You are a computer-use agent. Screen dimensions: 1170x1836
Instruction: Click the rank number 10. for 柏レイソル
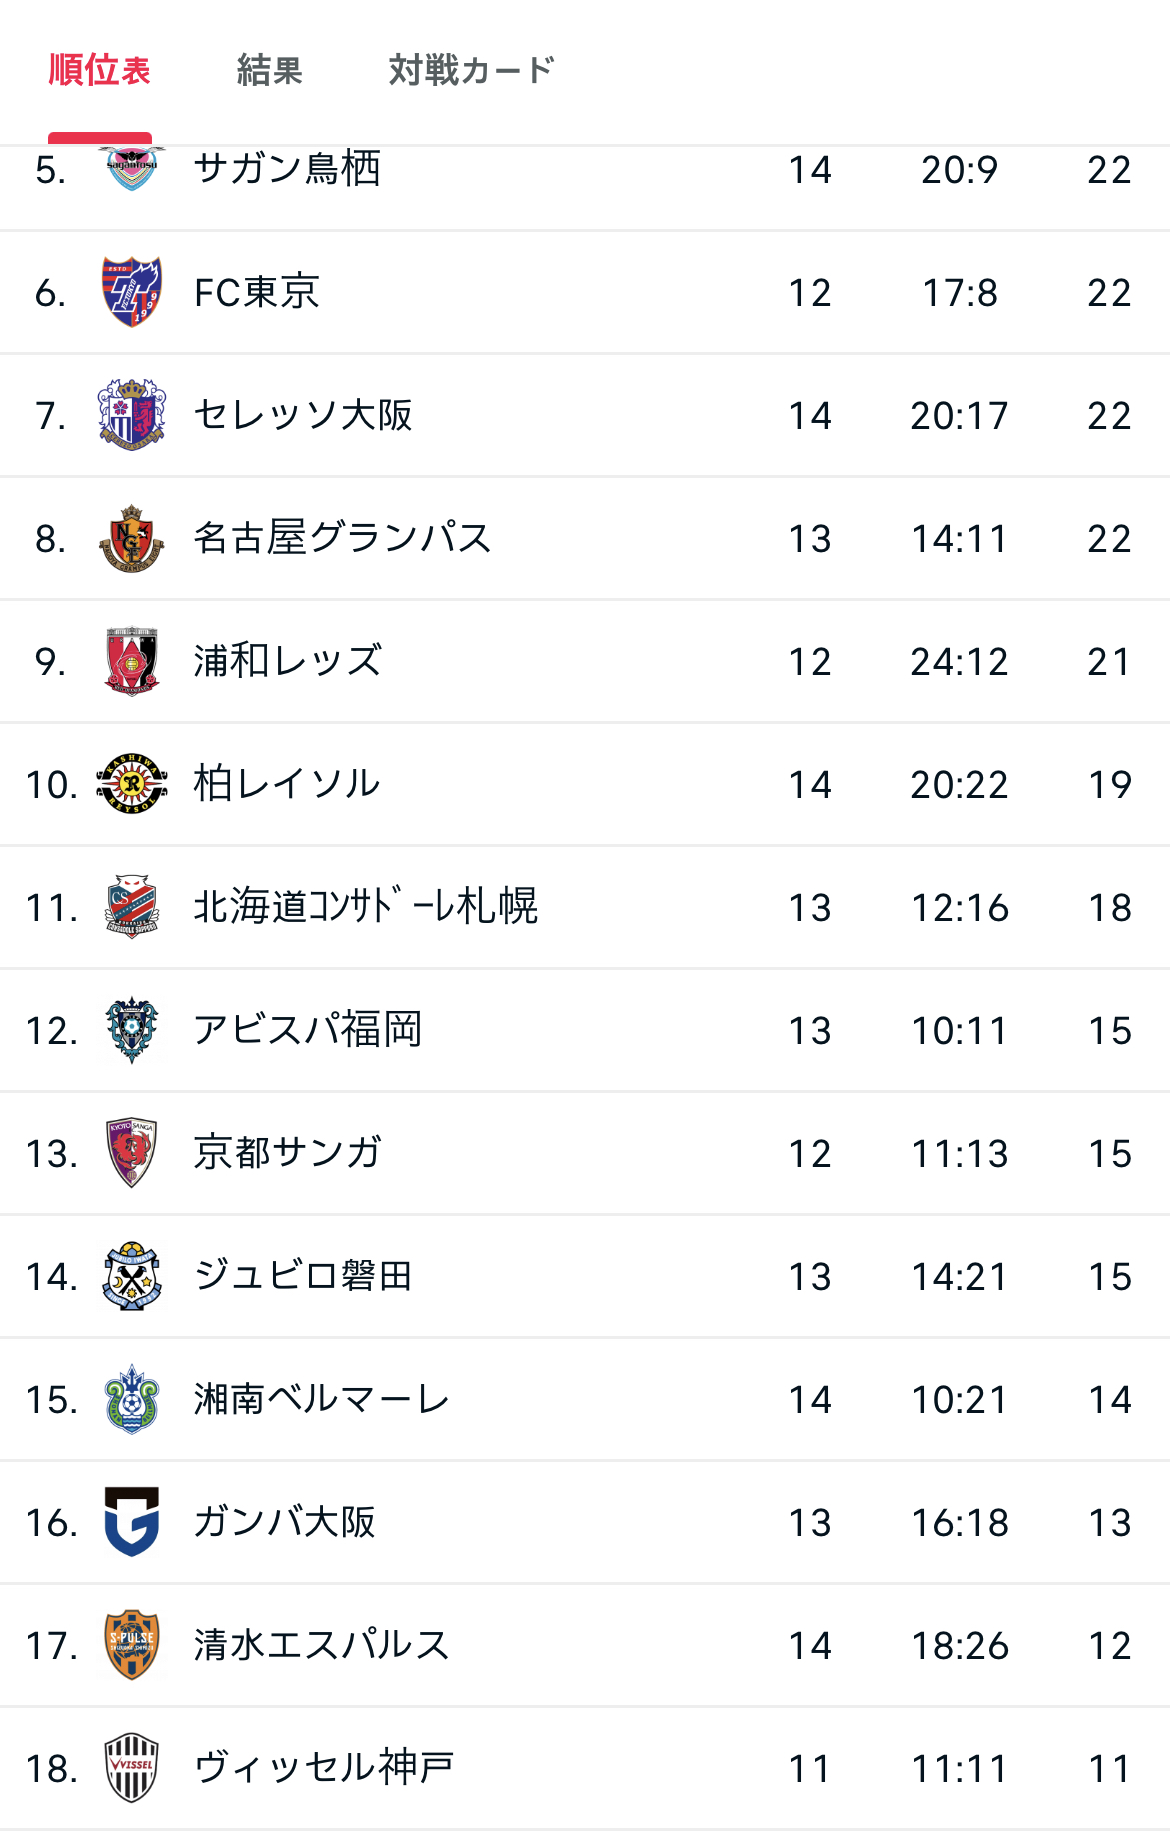[51, 785]
